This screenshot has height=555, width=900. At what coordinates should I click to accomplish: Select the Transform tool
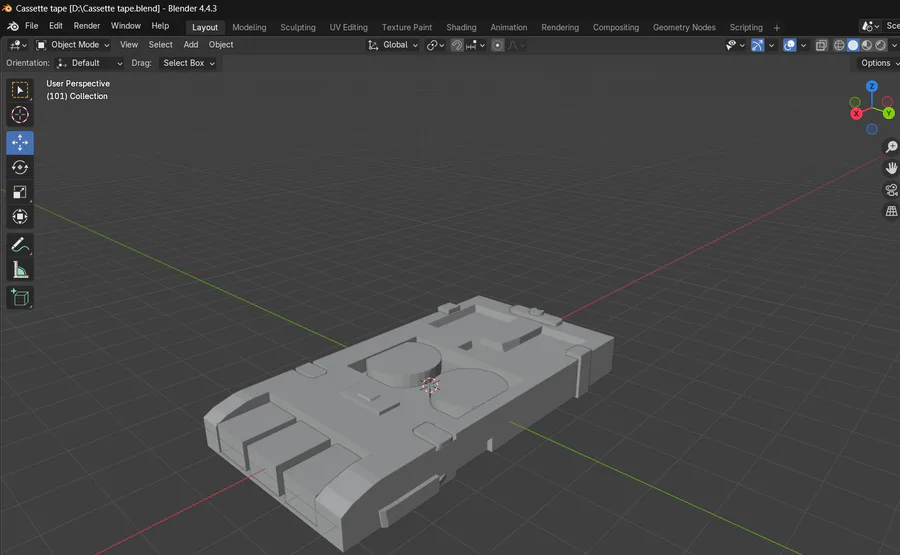[20, 216]
